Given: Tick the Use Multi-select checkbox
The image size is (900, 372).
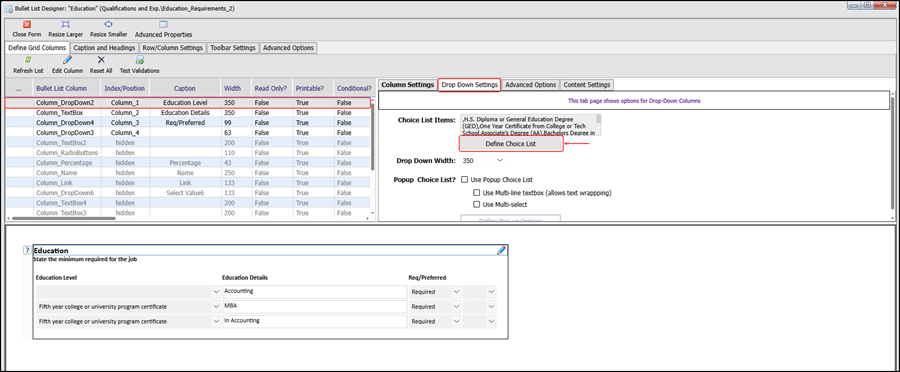Looking at the screenshot, I should [x=476, y=204].
